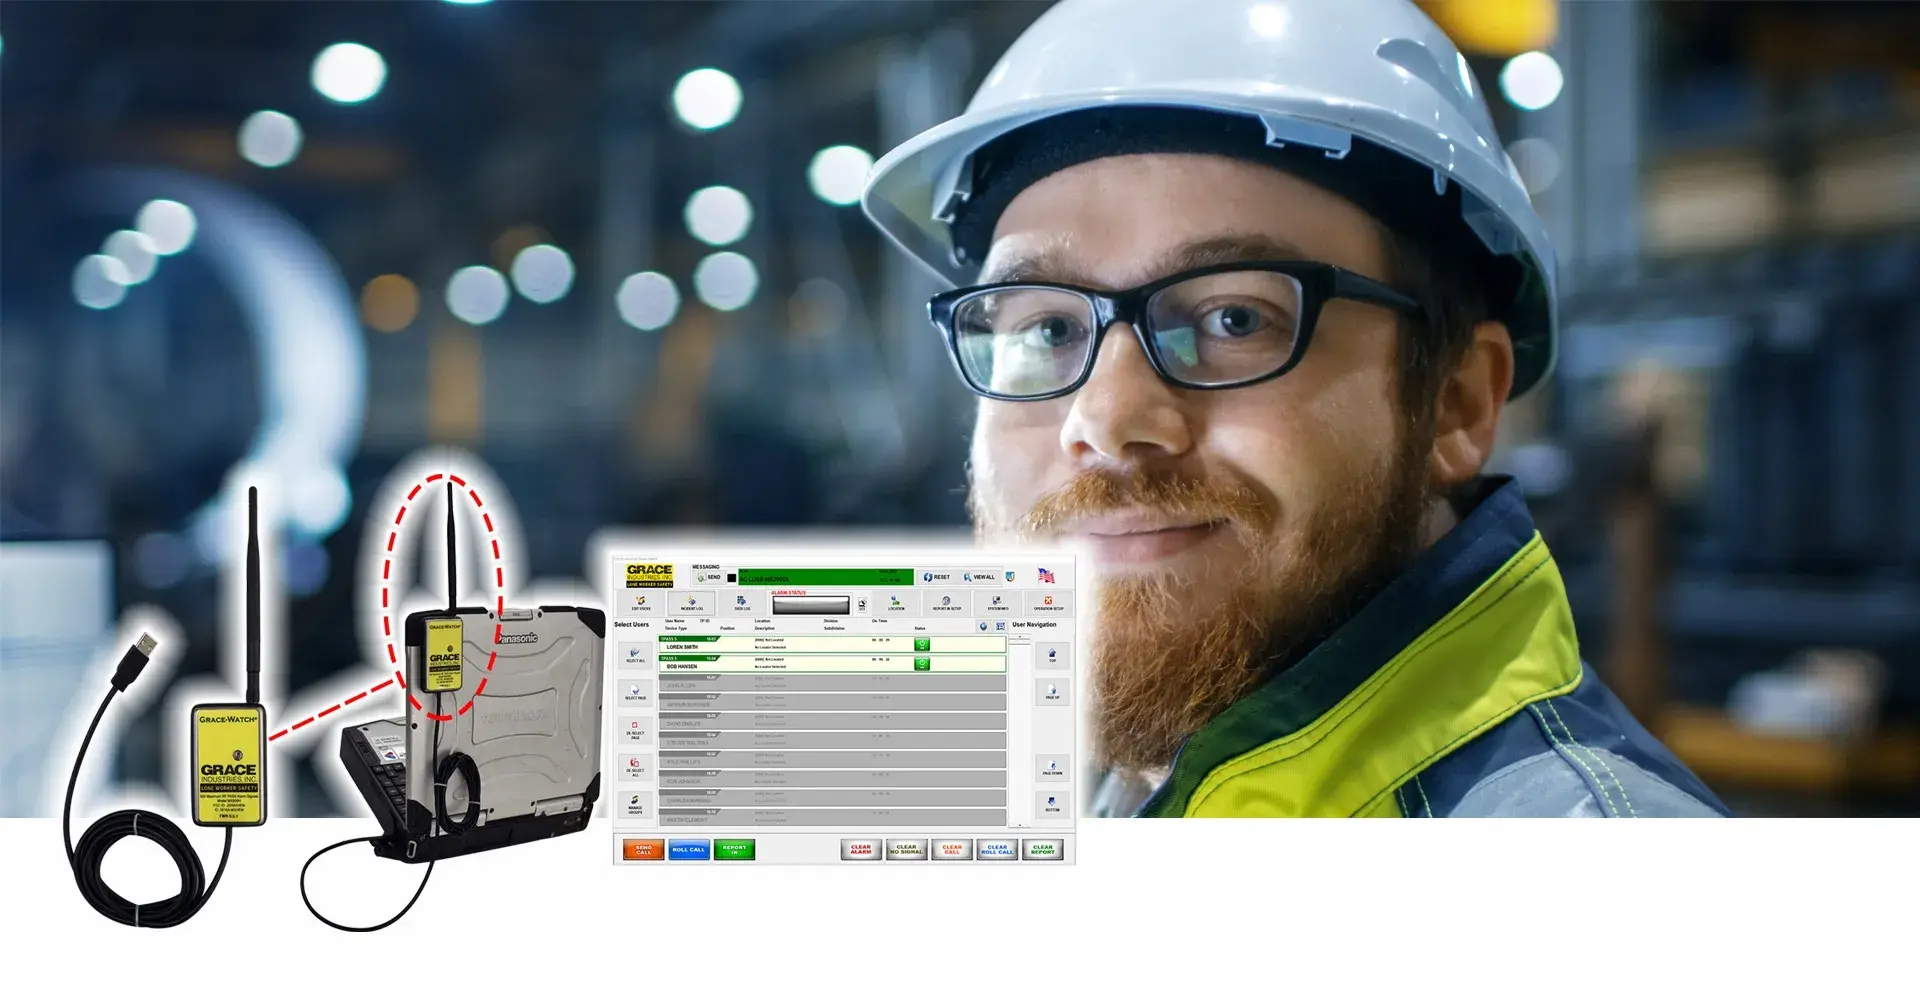Open the Incident Log icon

click(x=691, y=602)
